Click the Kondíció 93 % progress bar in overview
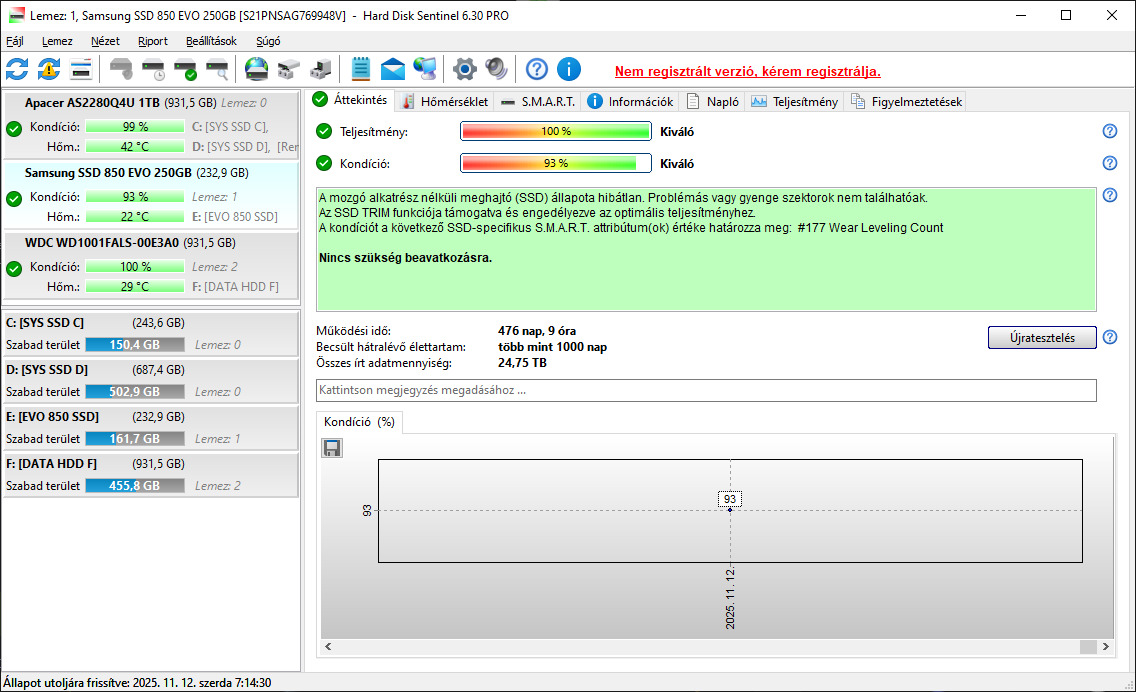 (556, 163)
